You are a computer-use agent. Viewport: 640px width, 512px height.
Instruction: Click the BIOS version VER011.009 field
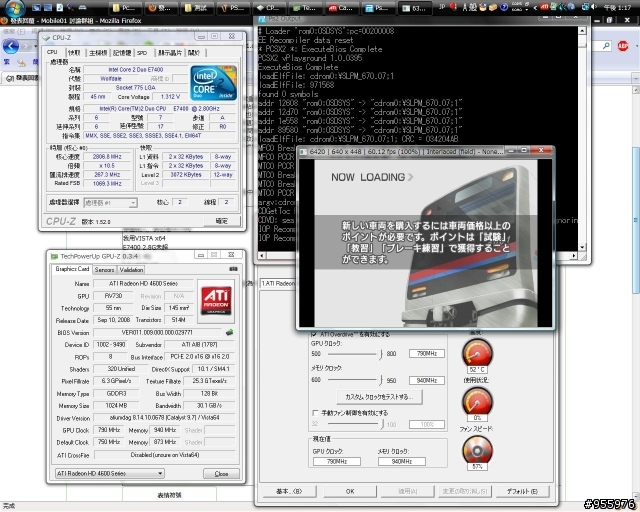pyautogui.click(x=157, y=332)
